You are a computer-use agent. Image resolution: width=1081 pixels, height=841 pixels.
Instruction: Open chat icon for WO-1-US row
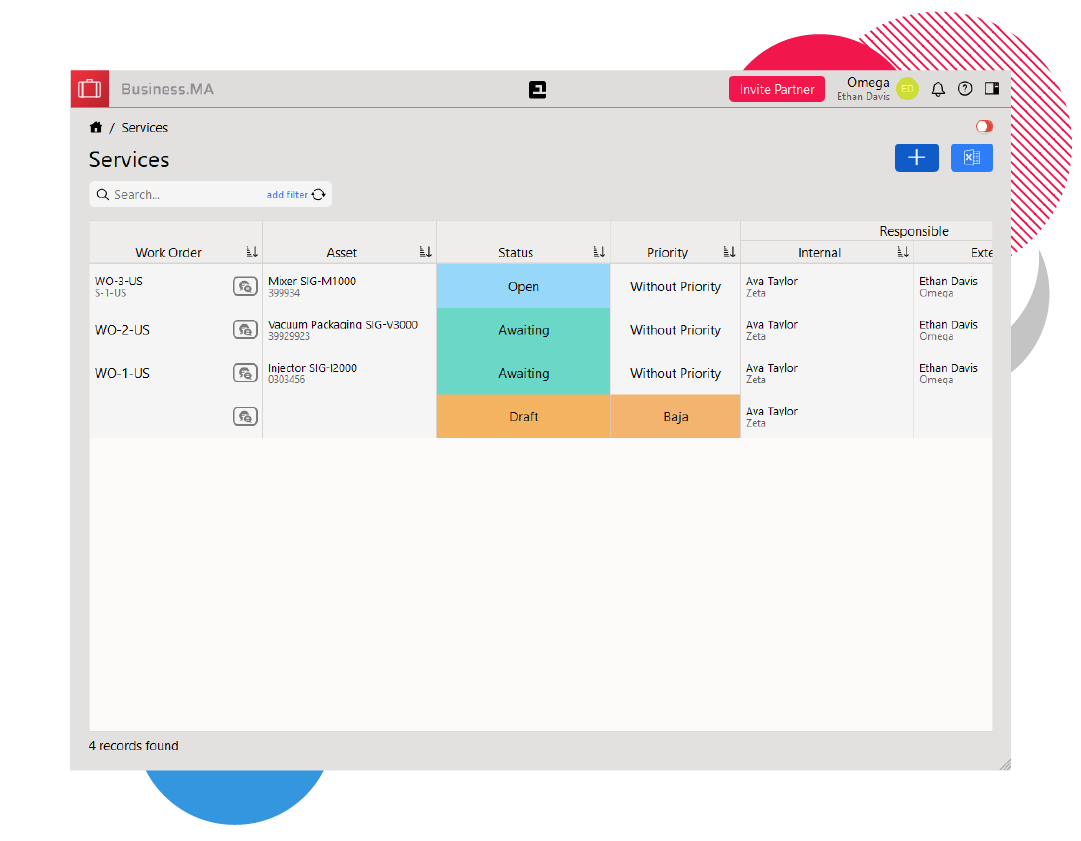245,373
